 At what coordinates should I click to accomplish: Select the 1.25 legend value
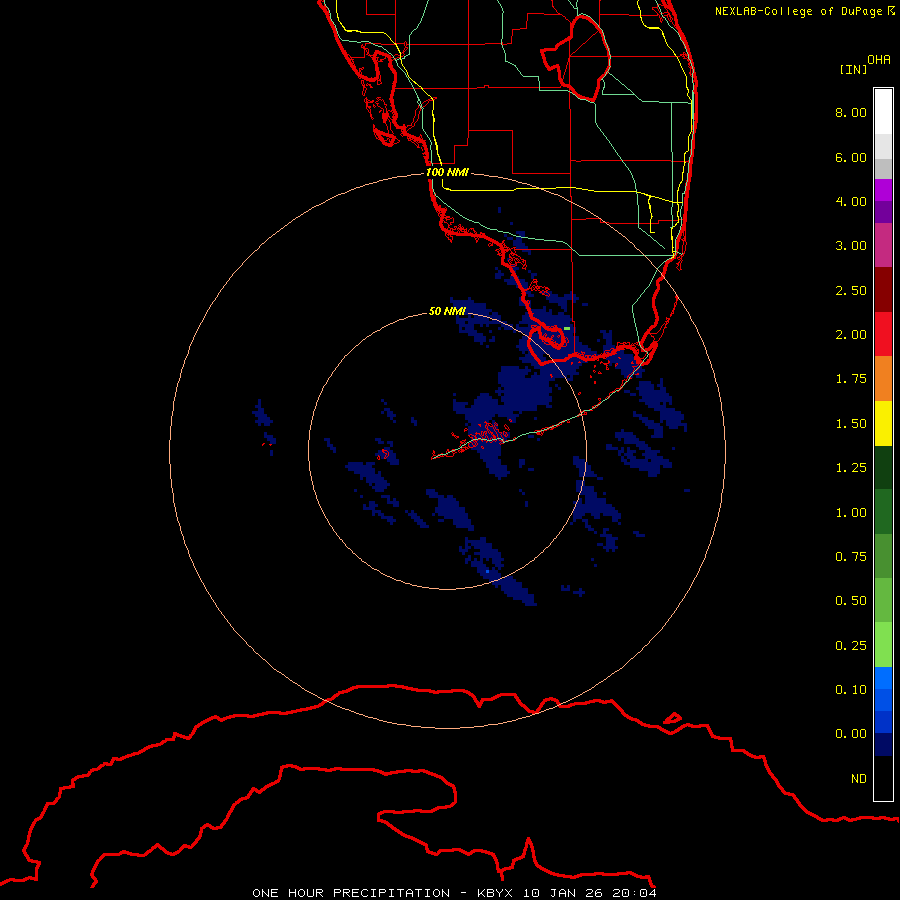[851, 468]
